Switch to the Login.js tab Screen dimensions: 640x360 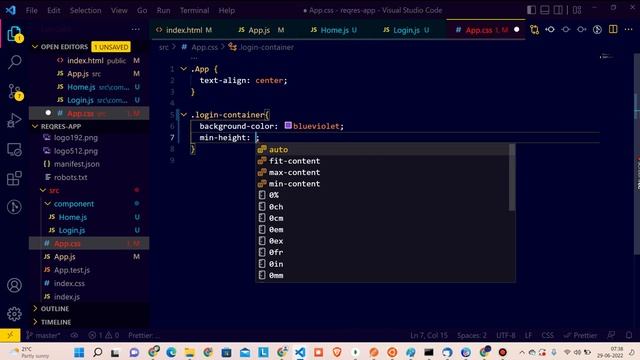click(x=406, y=30)
